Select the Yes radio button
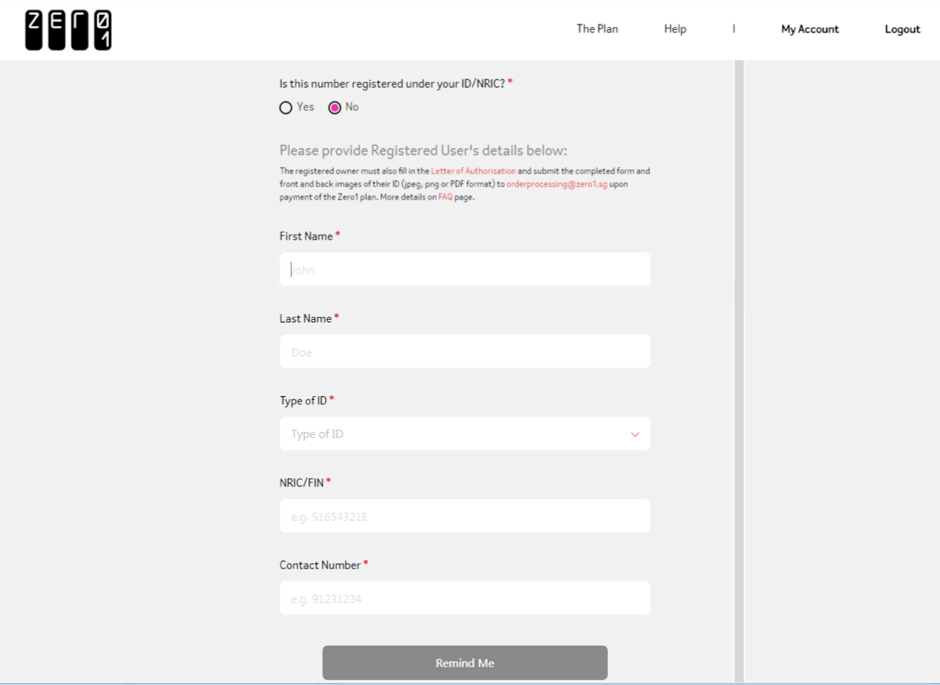Viewport: 940px width, 685px height. point(286,107)
